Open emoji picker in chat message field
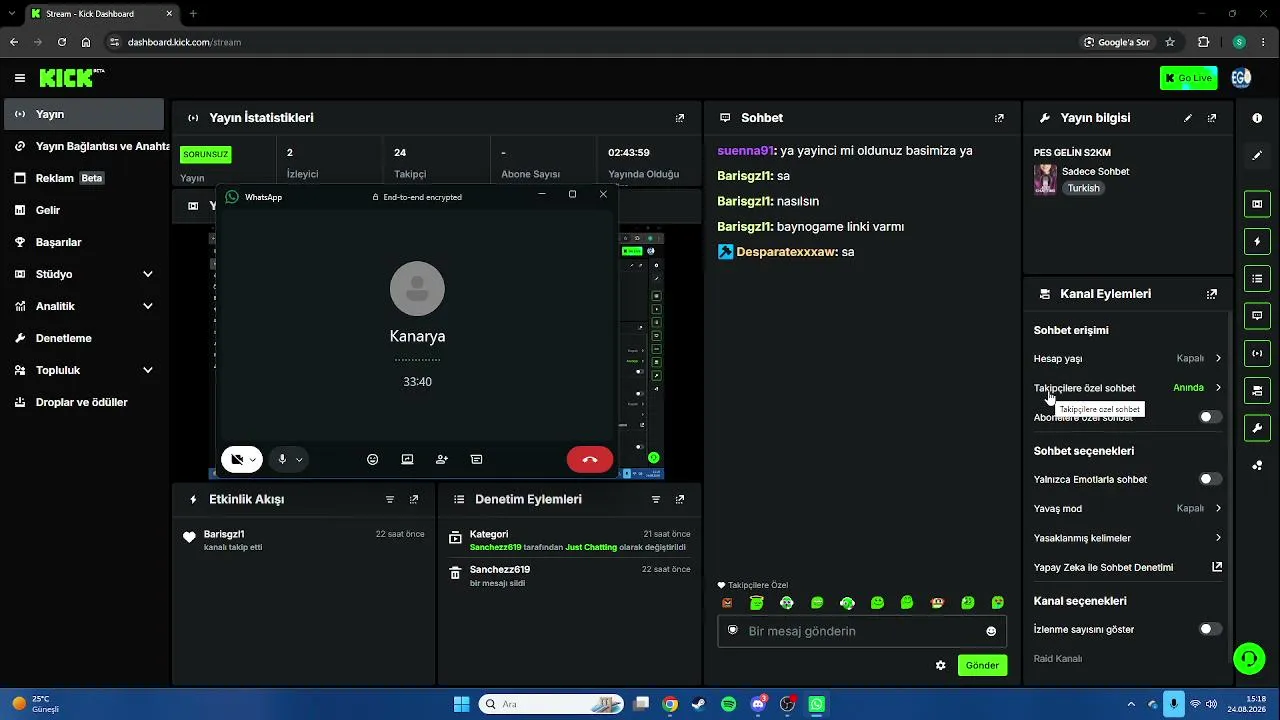1280x720 pixels. coord(991,631)
